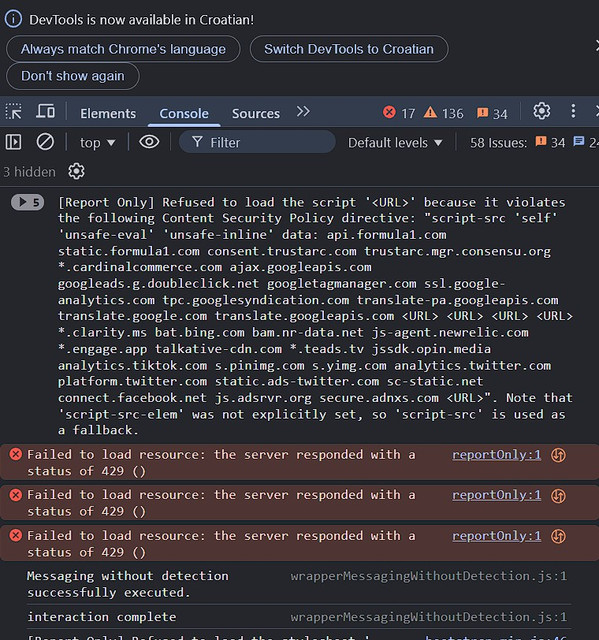
Task: Switch to the Console tab
Action: click(184, 113)
